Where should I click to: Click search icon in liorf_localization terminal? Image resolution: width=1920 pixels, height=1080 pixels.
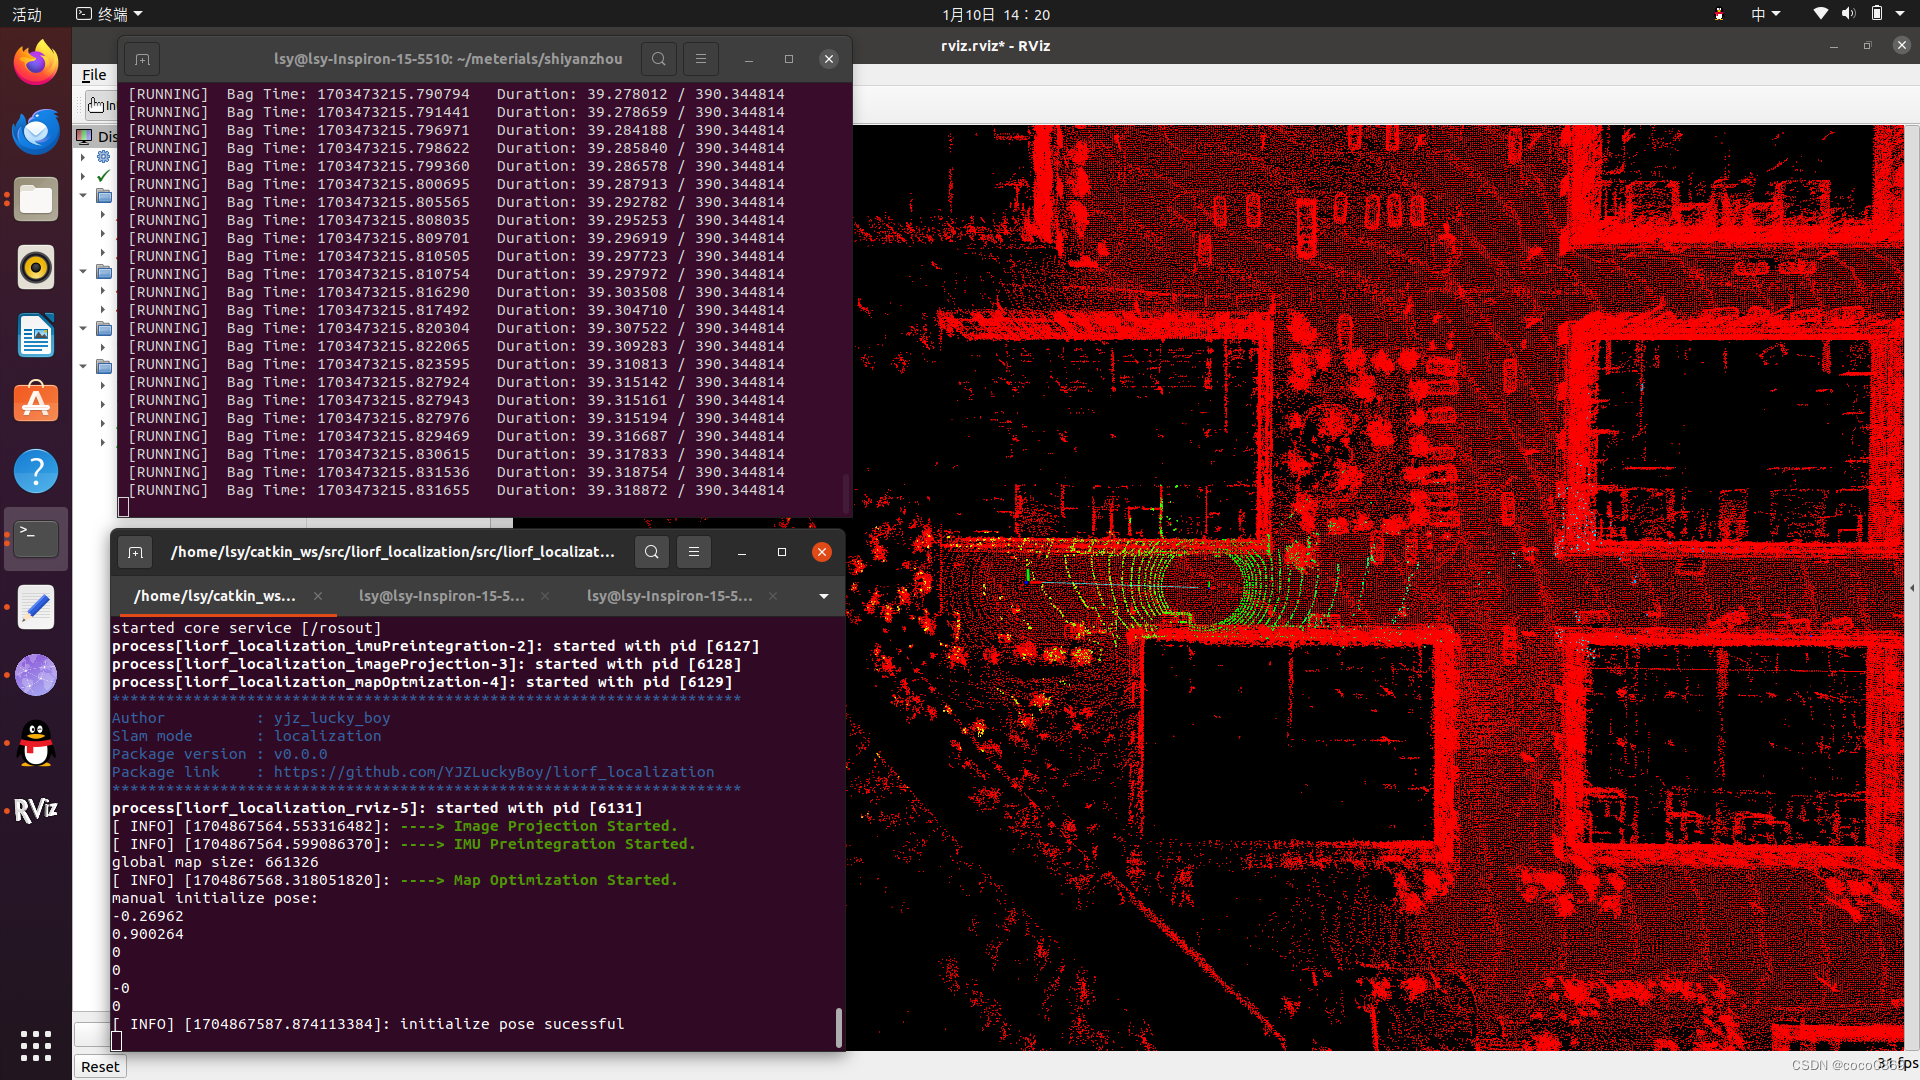(x=651, y=552)
